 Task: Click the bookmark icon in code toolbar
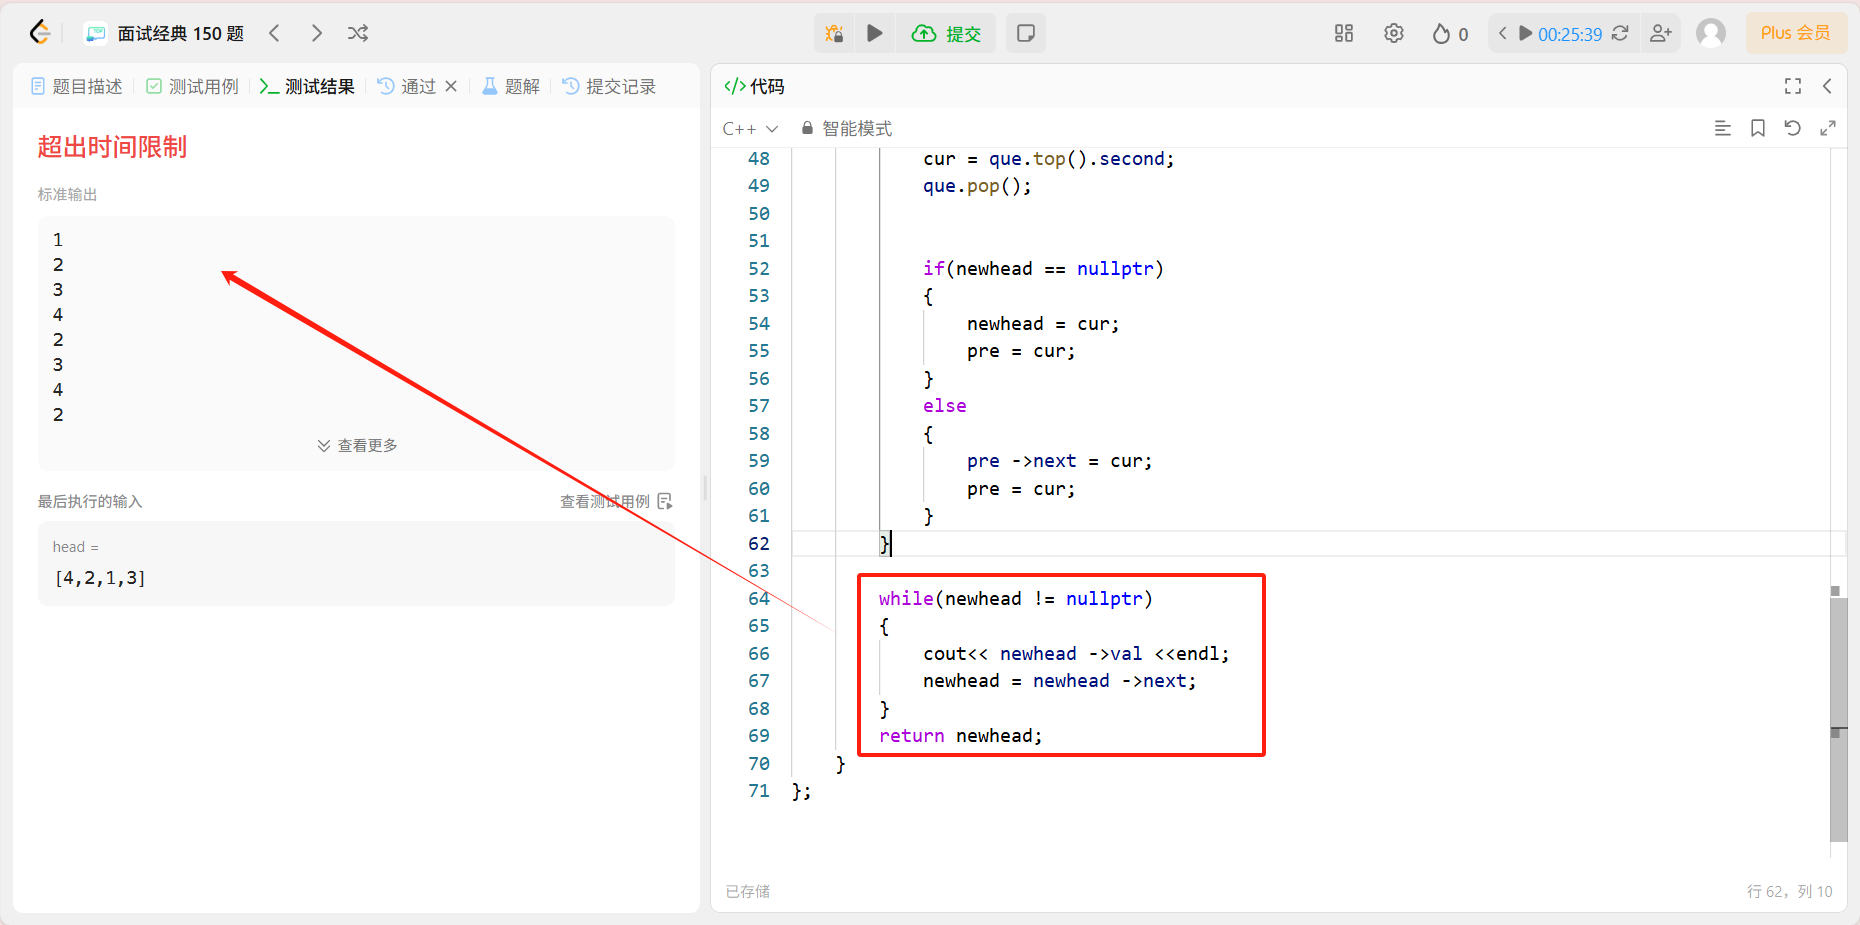click(x=1757, y=128)
